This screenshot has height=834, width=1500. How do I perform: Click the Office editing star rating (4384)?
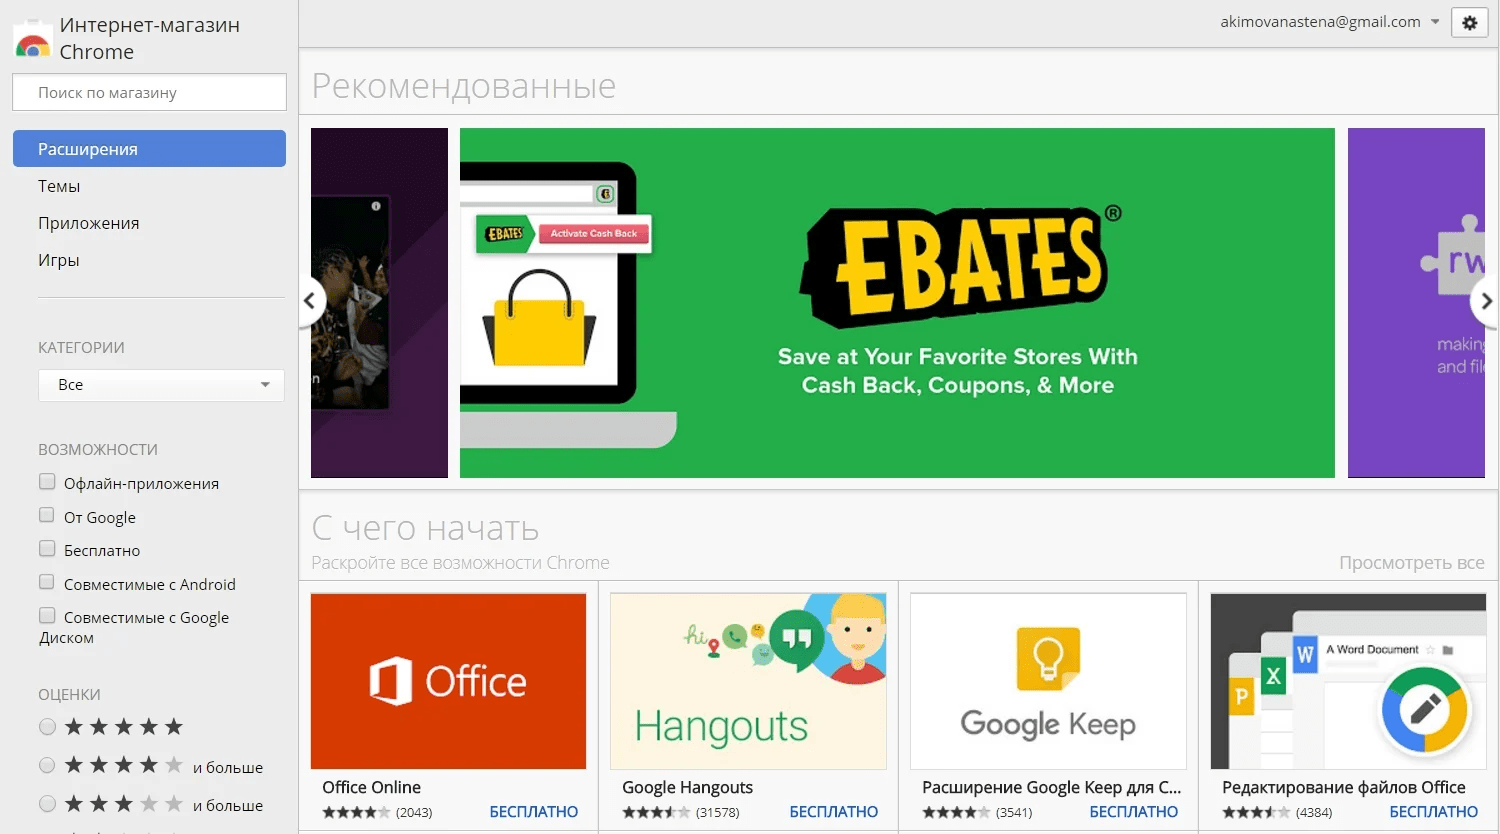point(1256,812)
